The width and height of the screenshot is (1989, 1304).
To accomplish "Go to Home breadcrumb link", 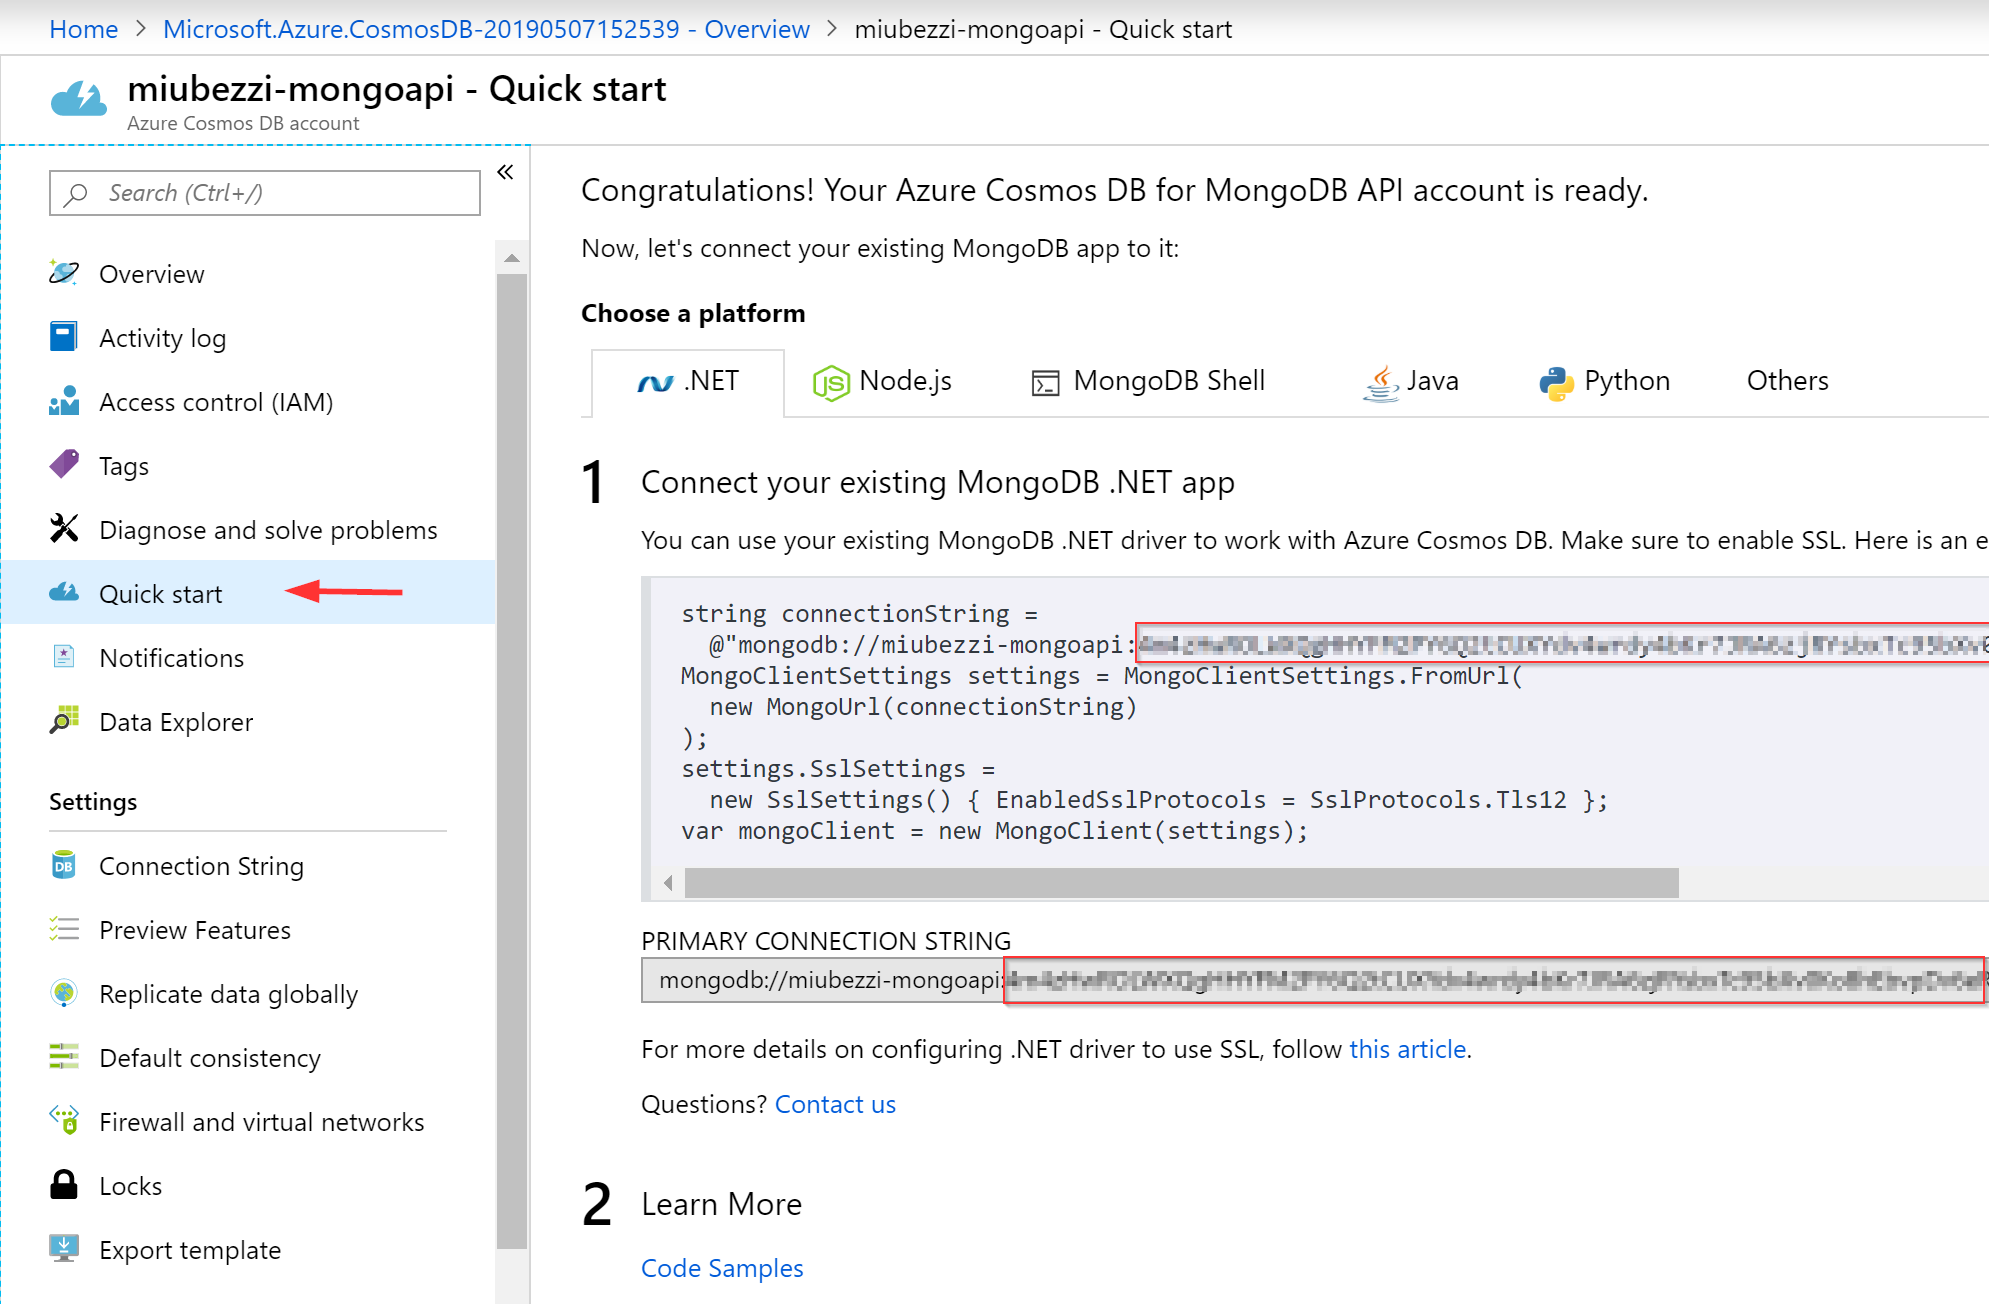I will coord(84,29).
